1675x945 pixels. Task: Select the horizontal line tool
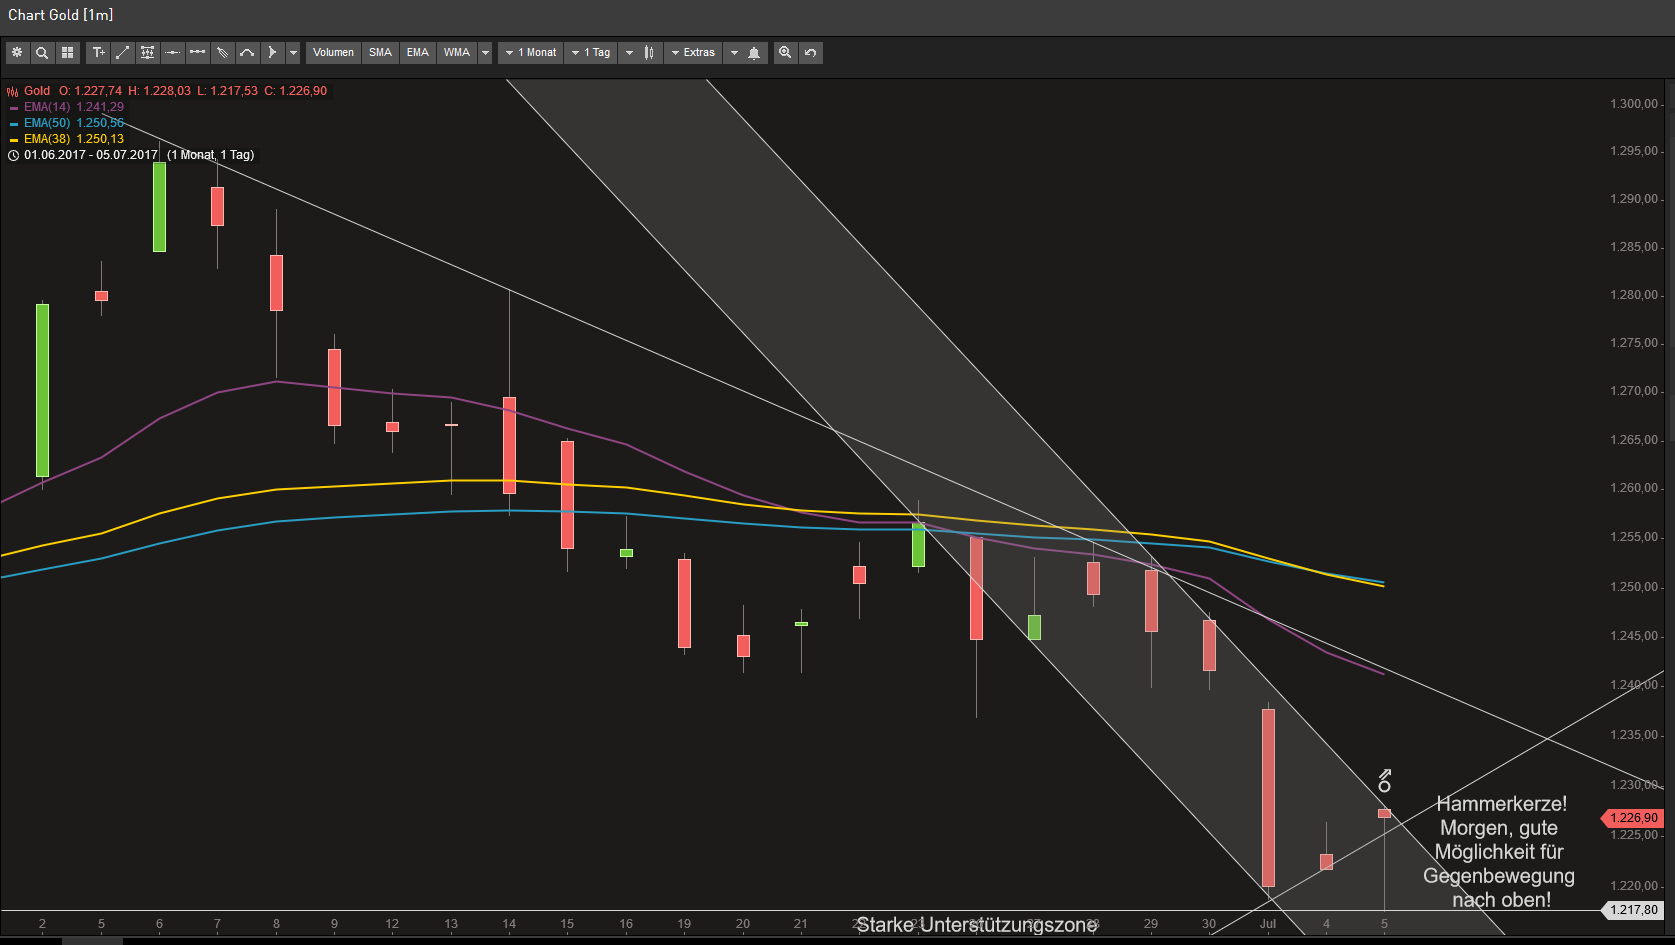(x=172, y=52)
